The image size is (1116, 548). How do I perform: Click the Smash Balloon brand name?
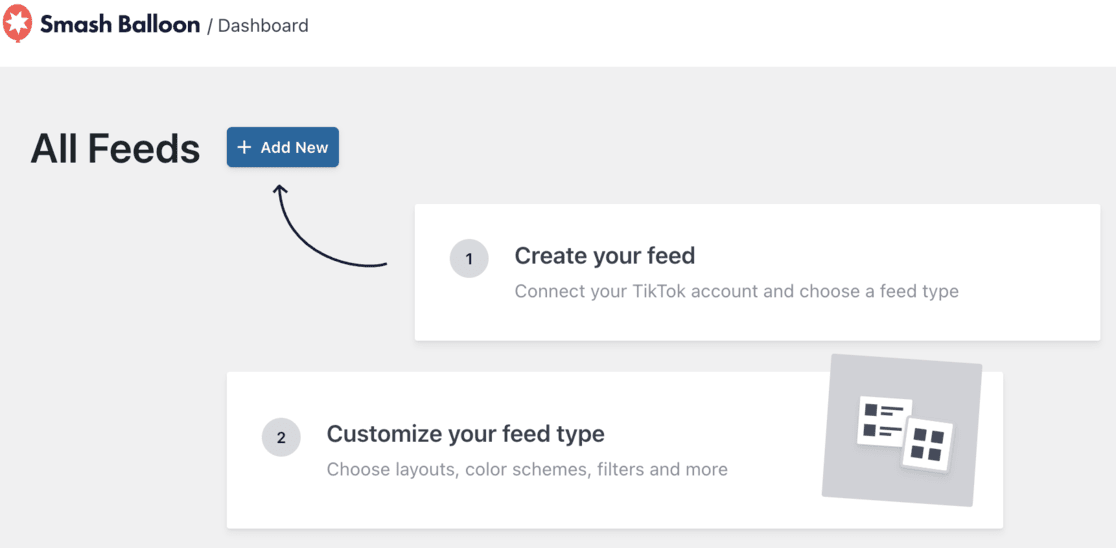click(120, 25)
